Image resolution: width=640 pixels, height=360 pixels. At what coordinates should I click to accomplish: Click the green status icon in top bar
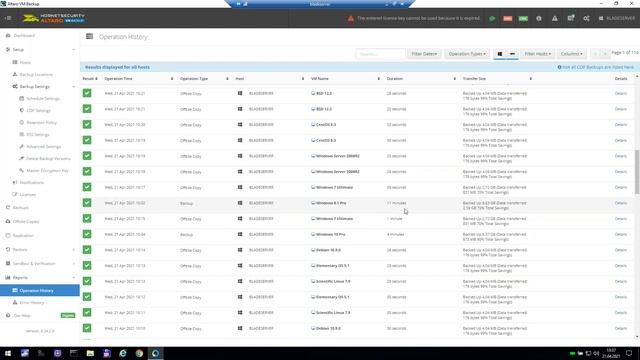point(492,18)
